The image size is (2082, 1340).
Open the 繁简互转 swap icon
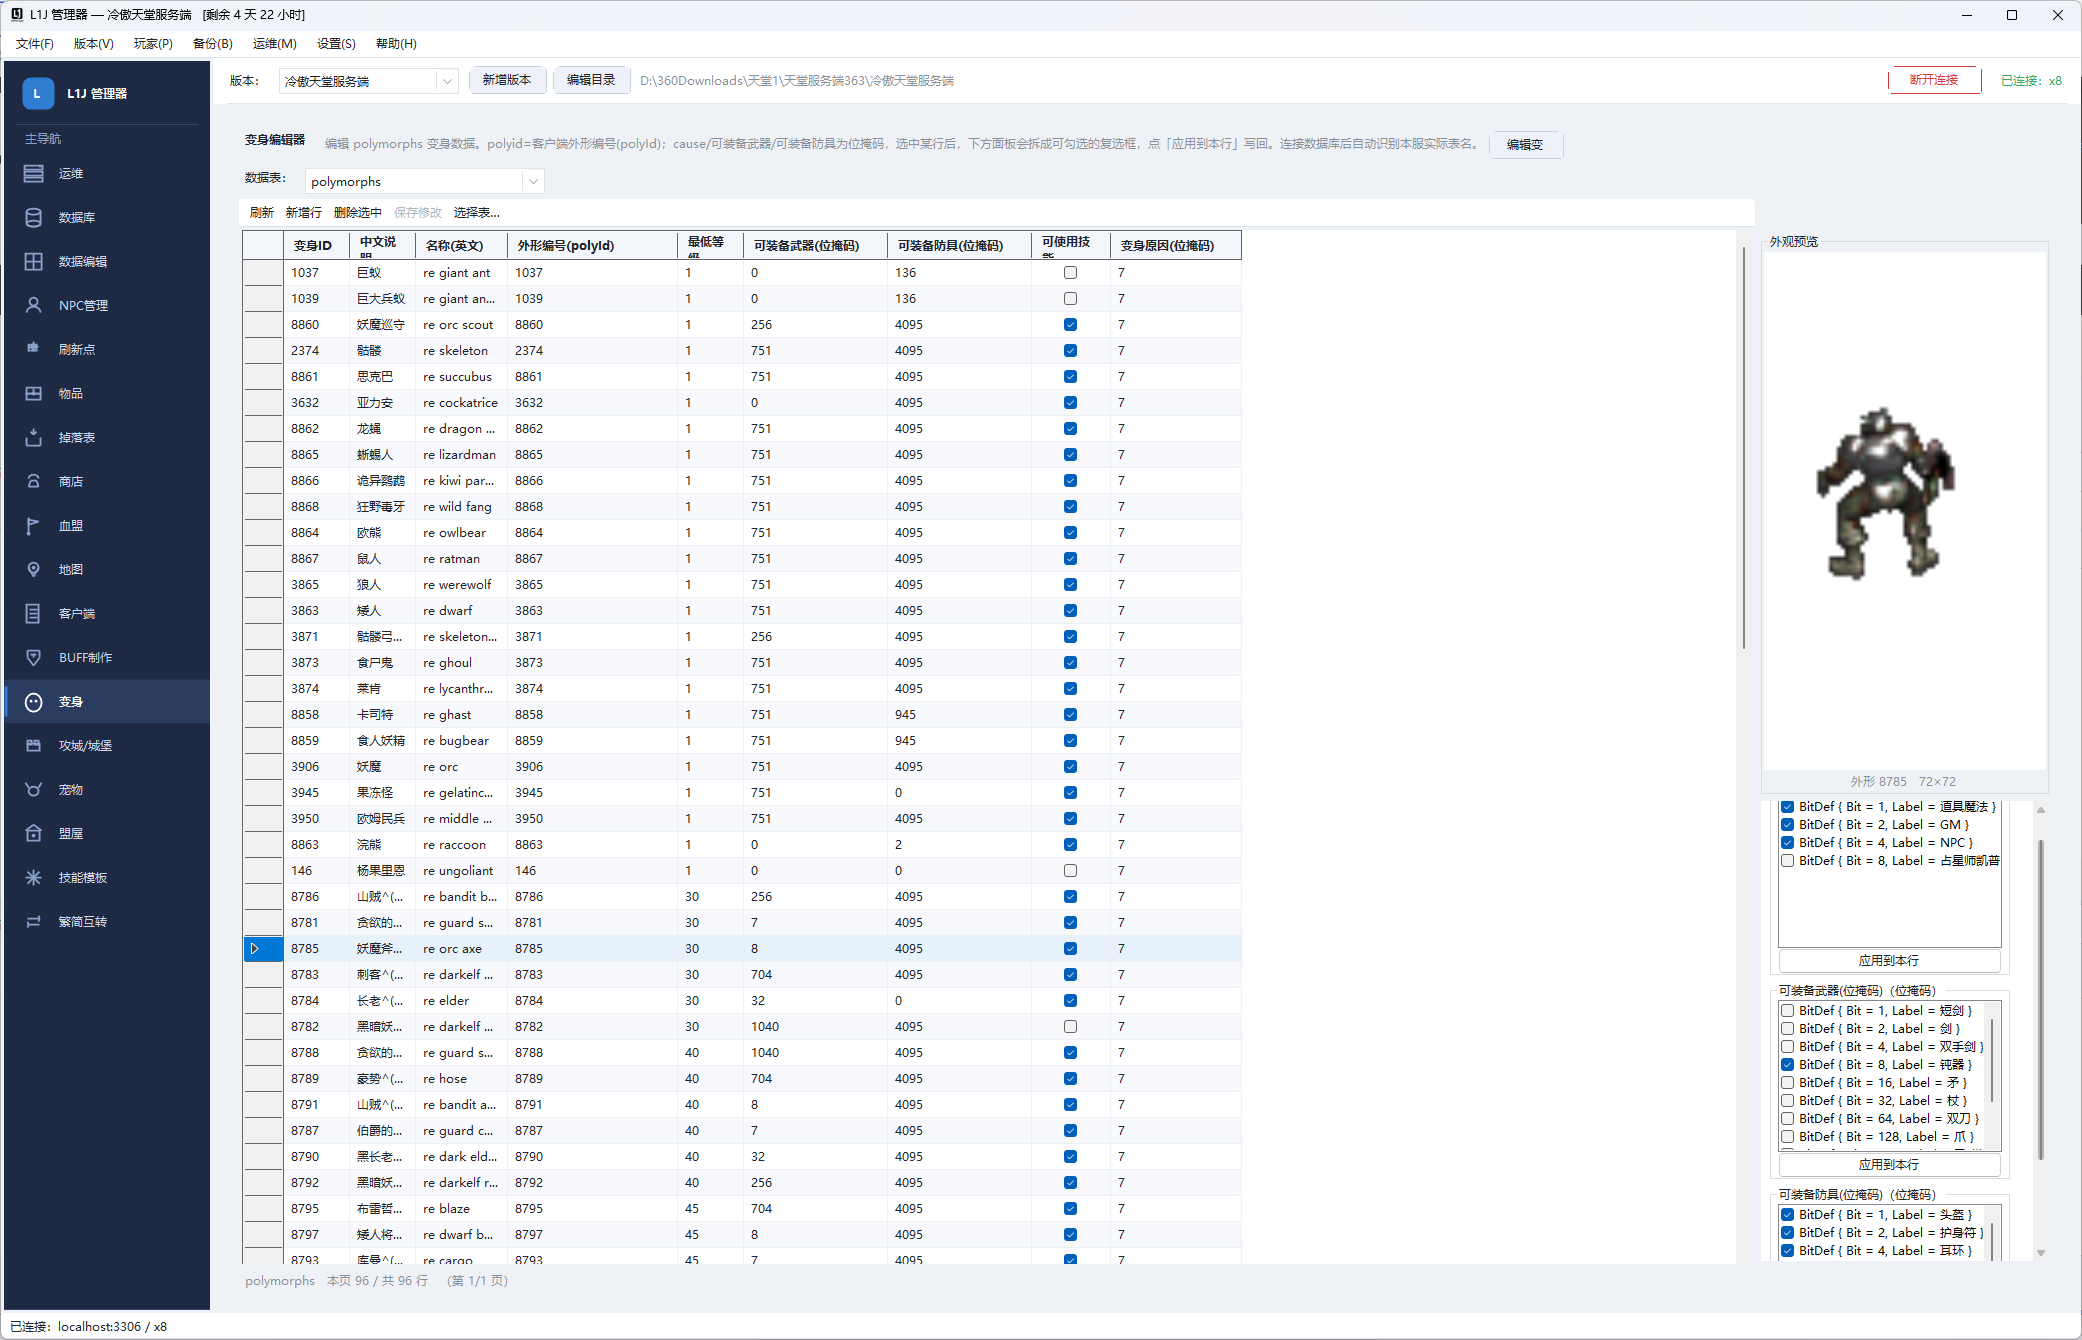[33, 922]
